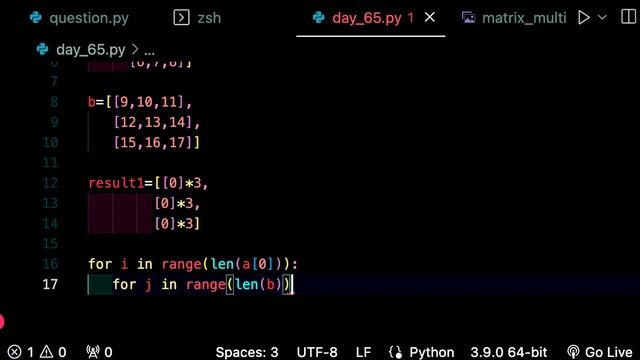Click the day_65.py breadcrumb item
Viewport: 640px width, 360px height.
[91, 50]
